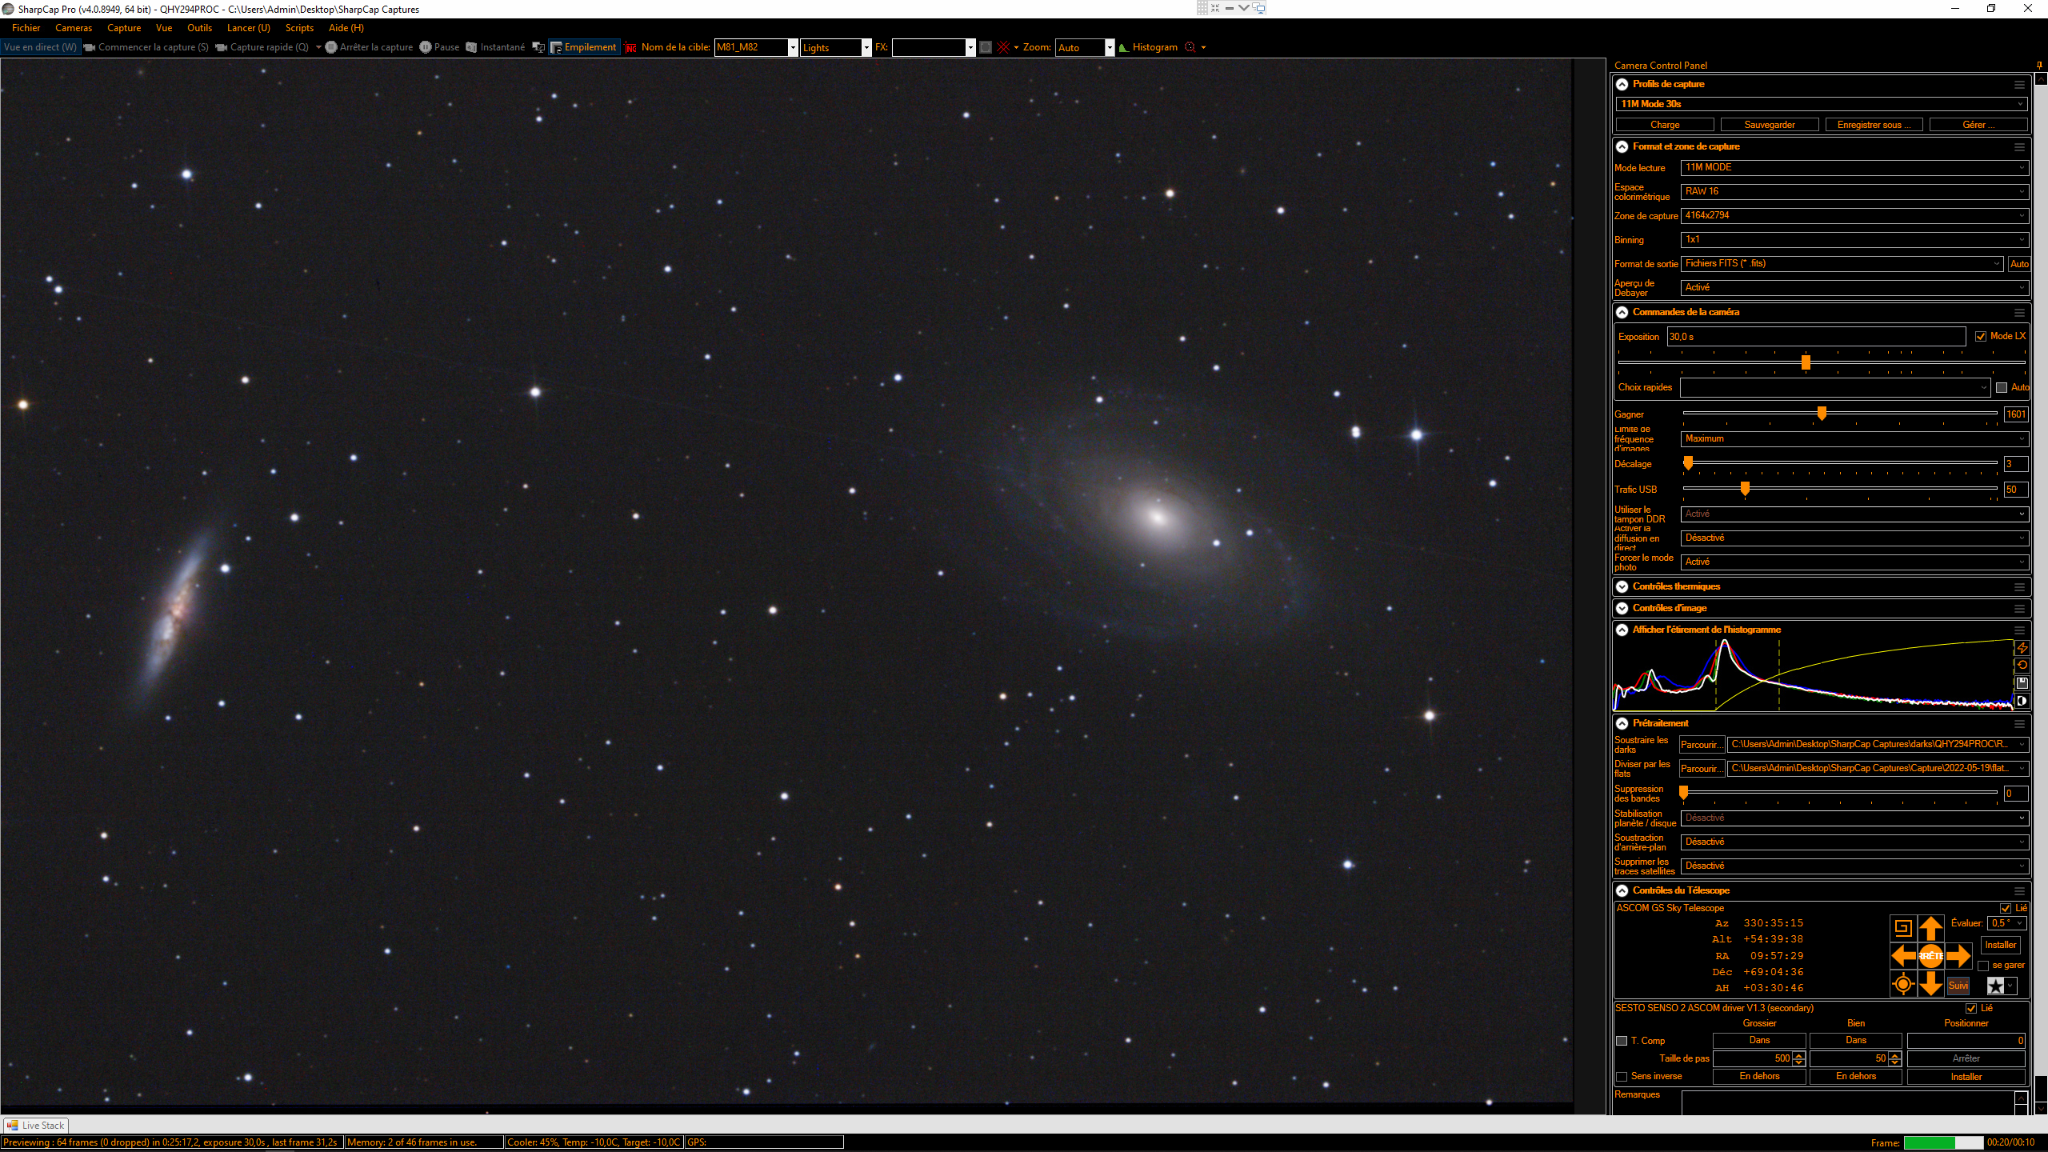Viewport: 2048px width, 1152px height.
Task: Open the Binning 1x1 dropdown
Action: (x=1855, y=240)
